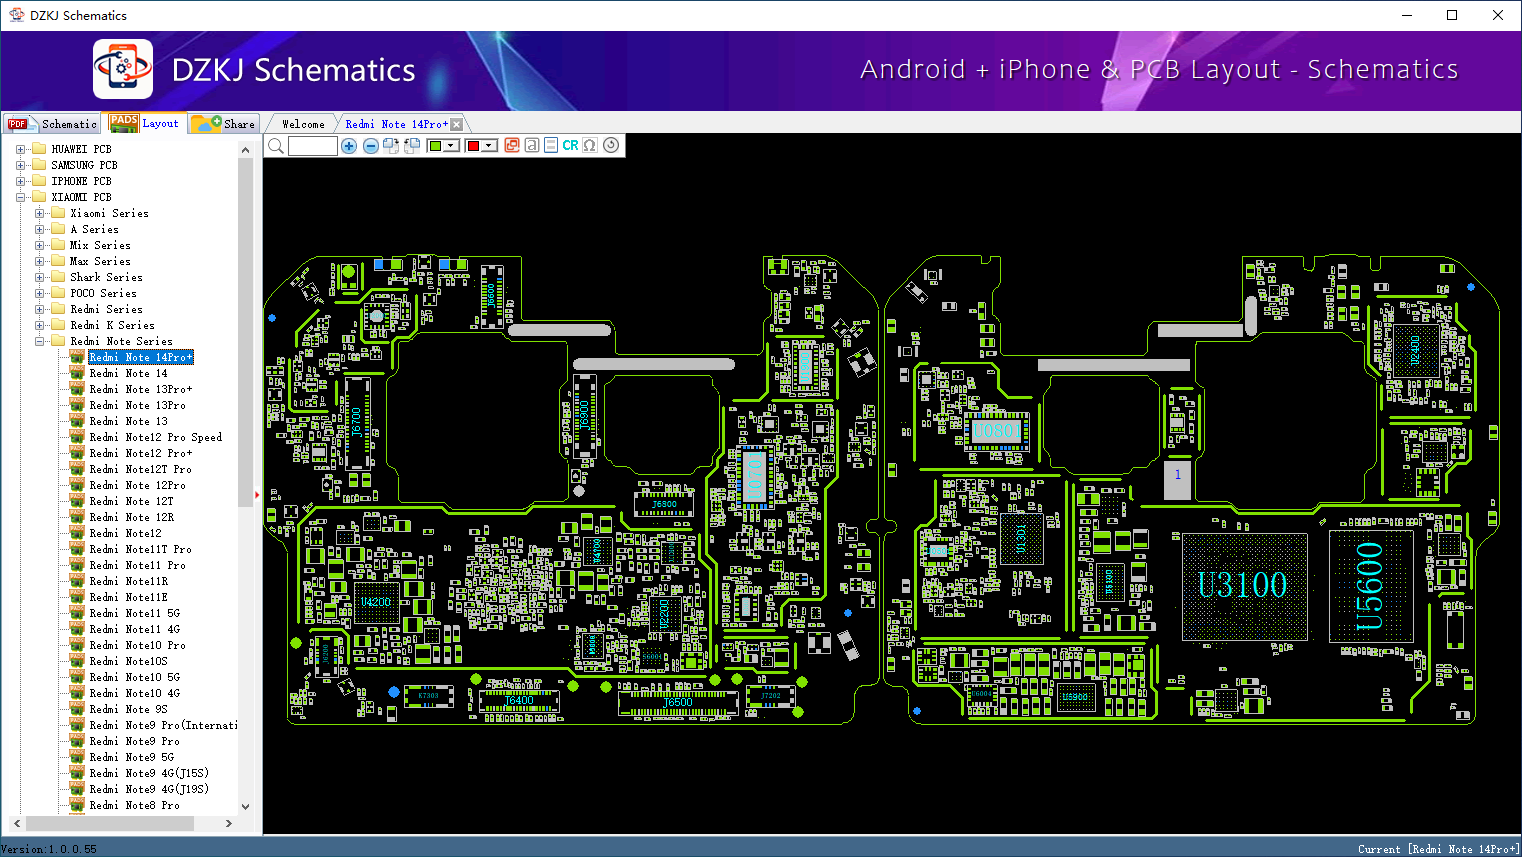The image size is (1522, 857).
Task: Click the component search input field
Action: 313,146
